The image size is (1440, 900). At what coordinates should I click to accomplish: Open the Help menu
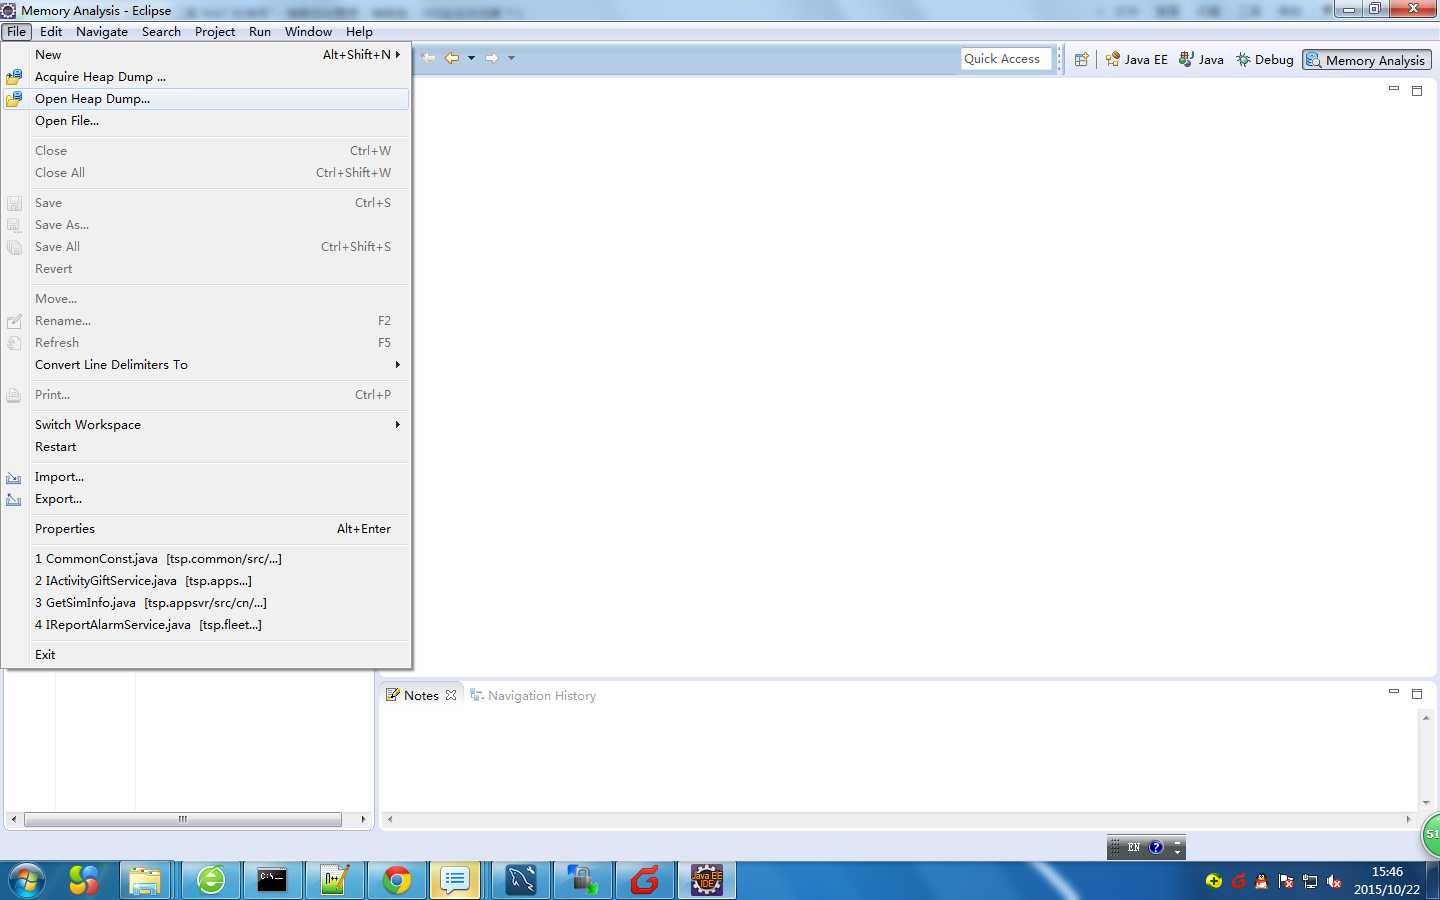coord(359,32)
